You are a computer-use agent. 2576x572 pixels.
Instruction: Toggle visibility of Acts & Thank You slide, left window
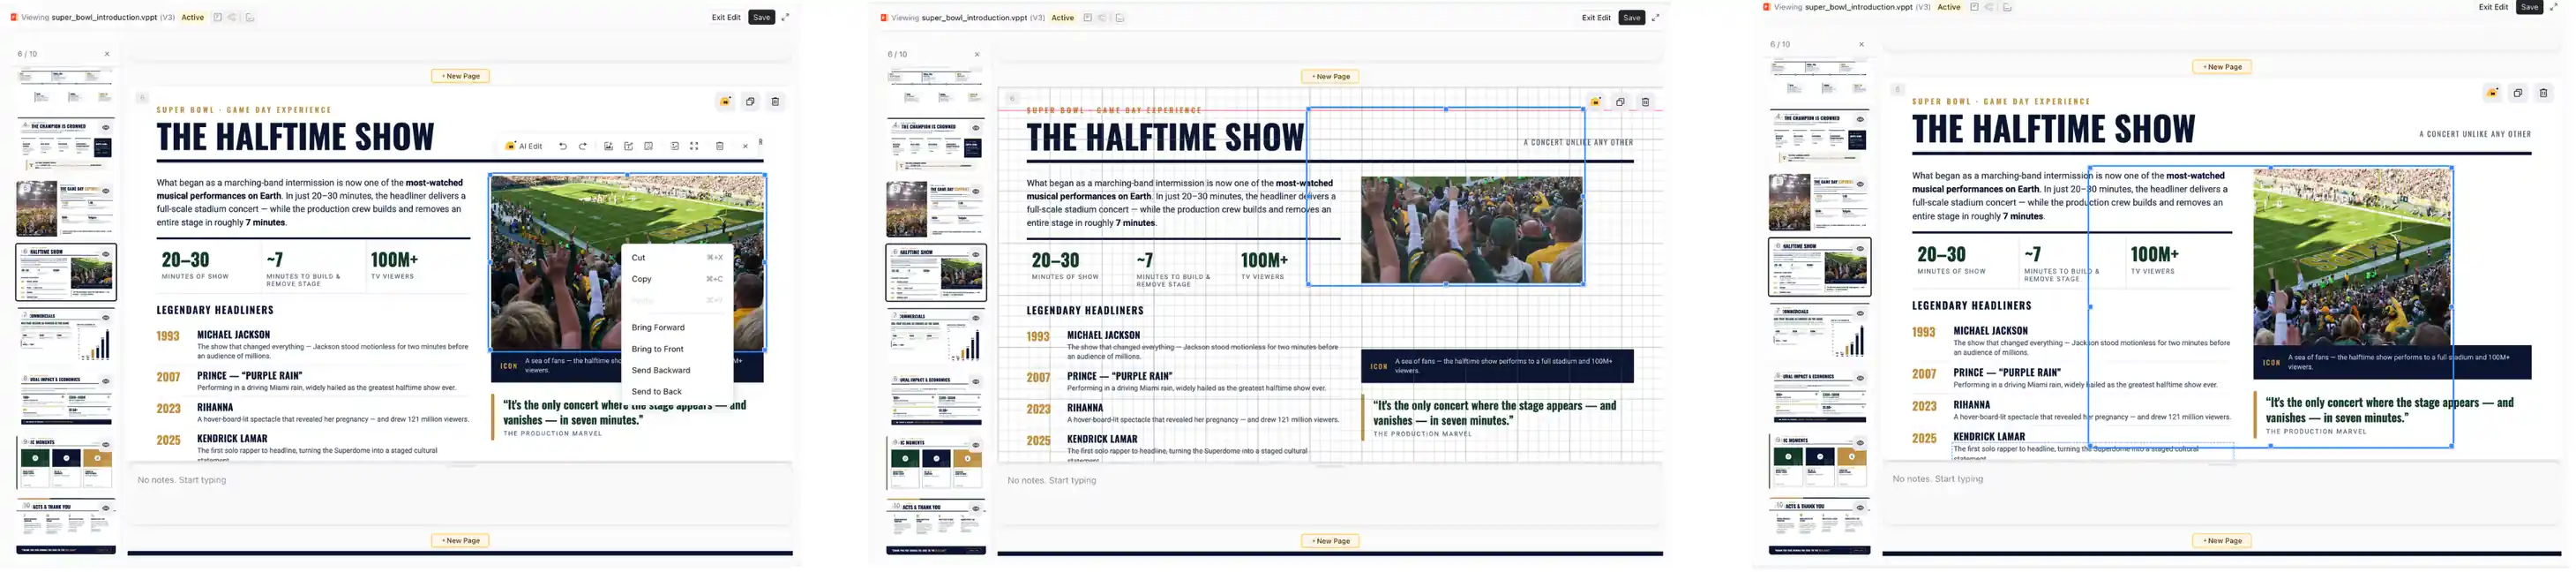tap(106, 508)
